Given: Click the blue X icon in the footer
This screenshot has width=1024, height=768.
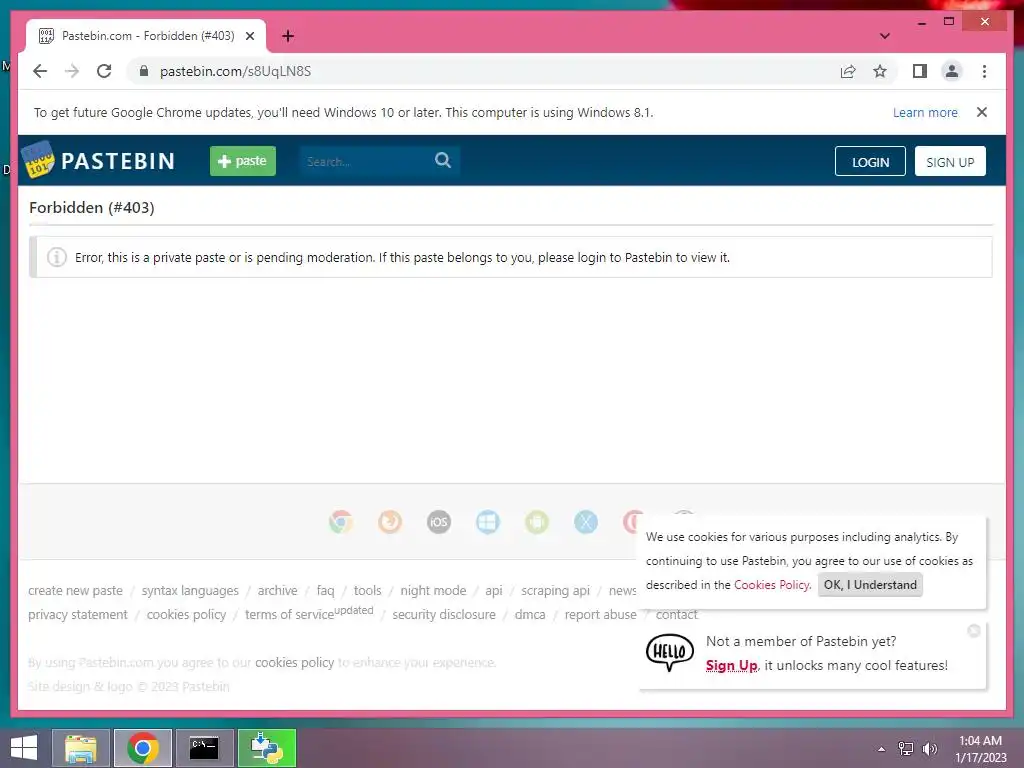Looking at the screenshot, I should click(586, 522).
